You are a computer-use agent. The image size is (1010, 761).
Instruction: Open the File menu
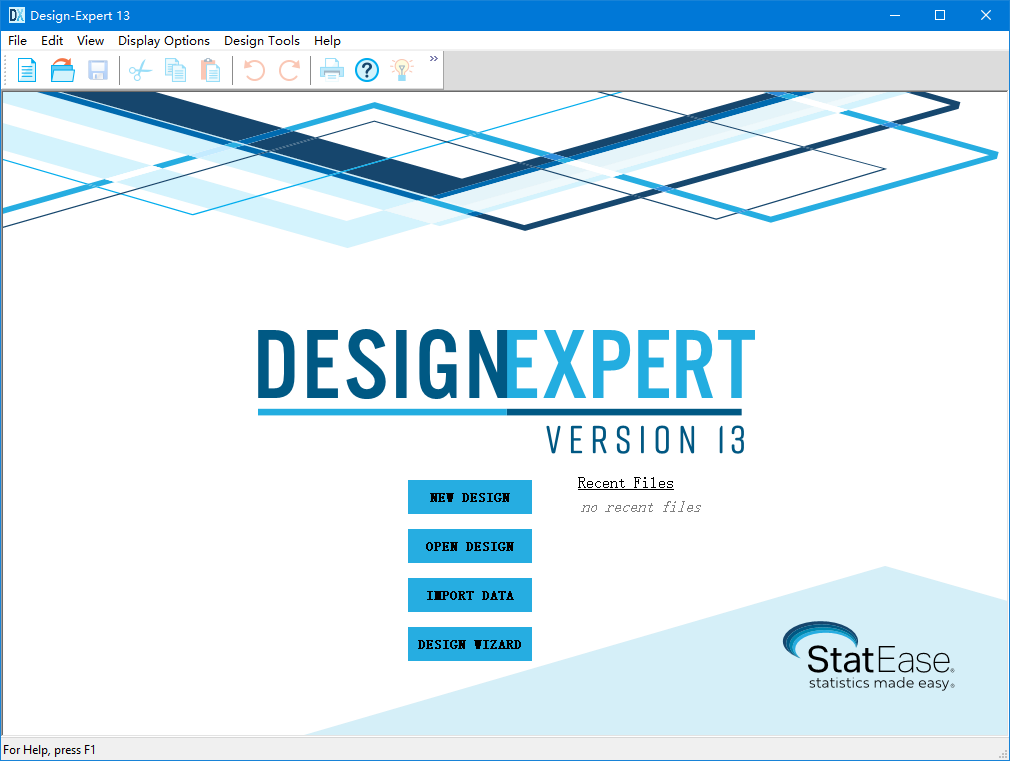click(x=17, y=41)
